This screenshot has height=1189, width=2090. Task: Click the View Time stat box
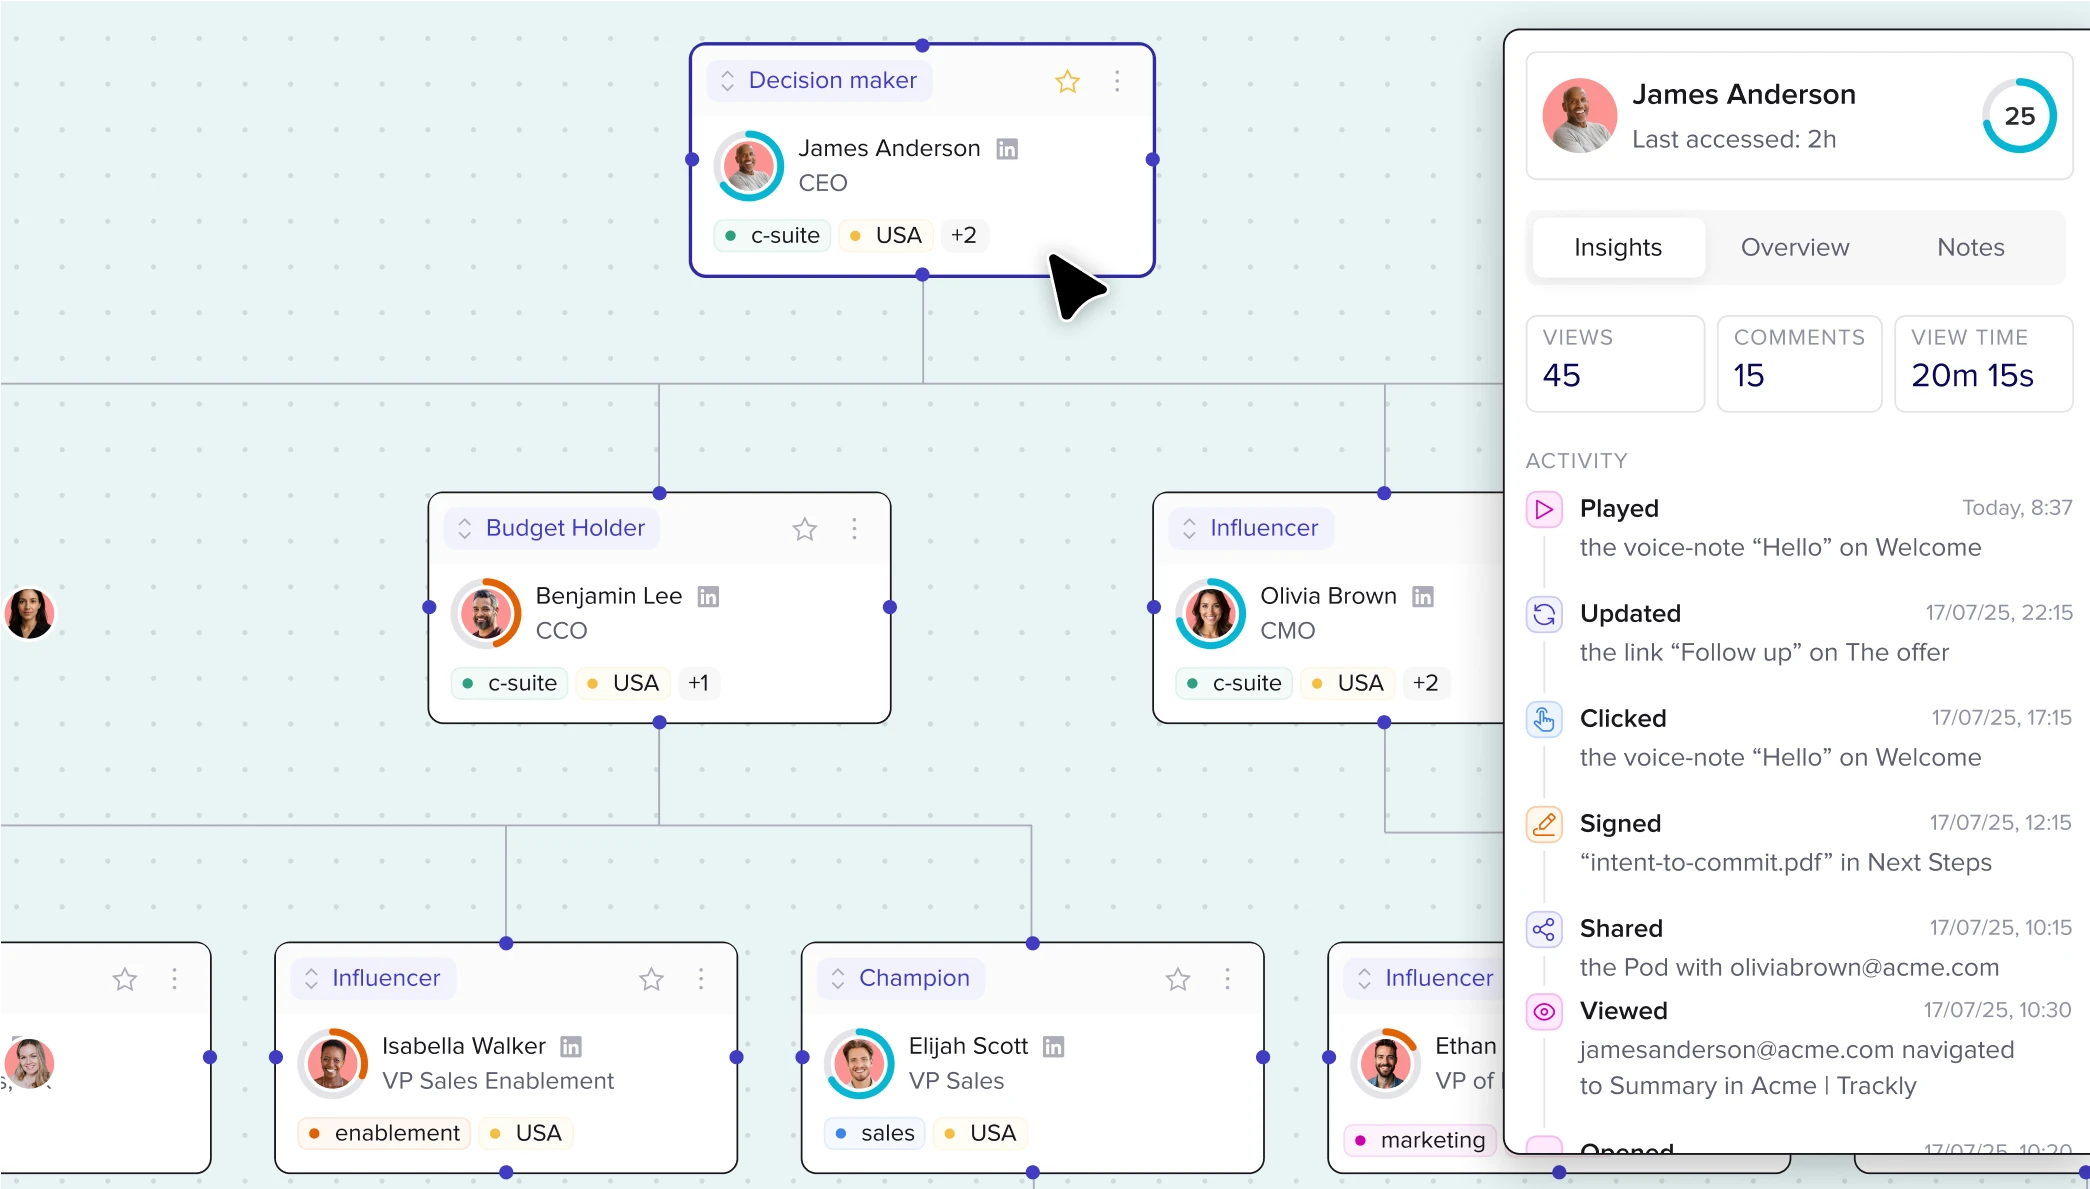coord(1983,363)
